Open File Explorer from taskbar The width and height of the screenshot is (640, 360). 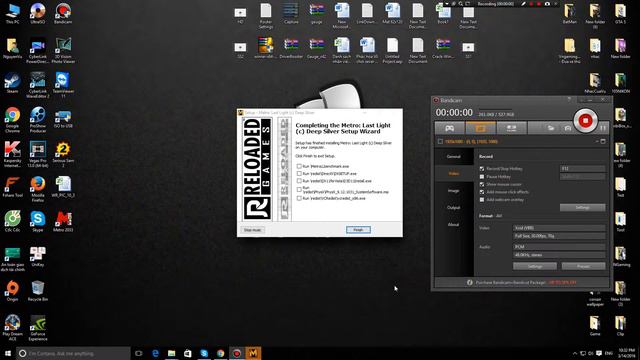(171, 353)
